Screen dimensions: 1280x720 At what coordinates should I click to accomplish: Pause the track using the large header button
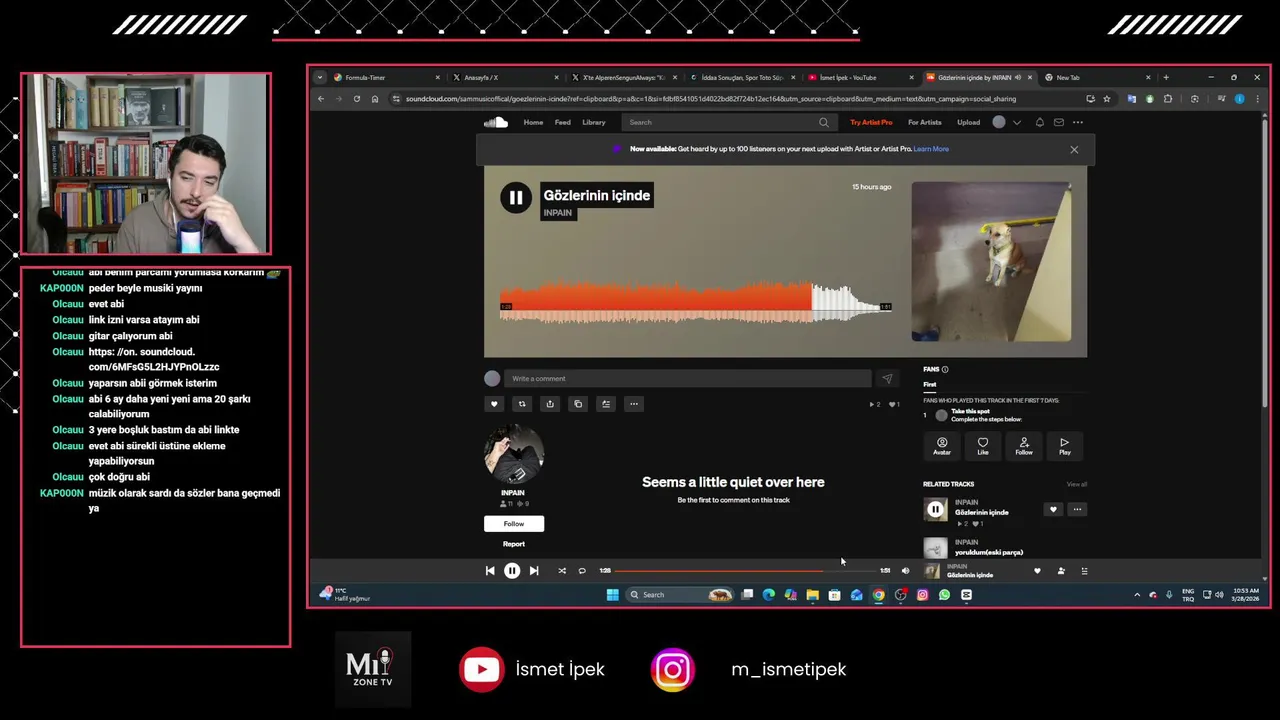point(515,198)
